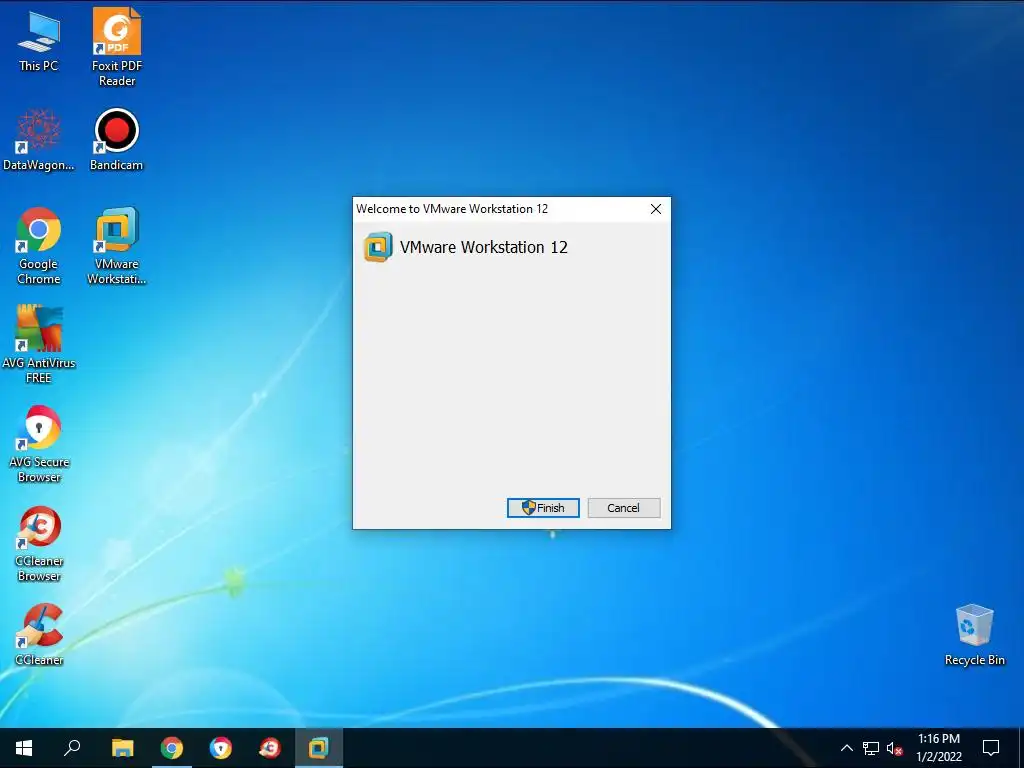Select the VMware Workstation desktop shortcut
This screenshot has height=768, width=1024.
click(x=116, y=246)
